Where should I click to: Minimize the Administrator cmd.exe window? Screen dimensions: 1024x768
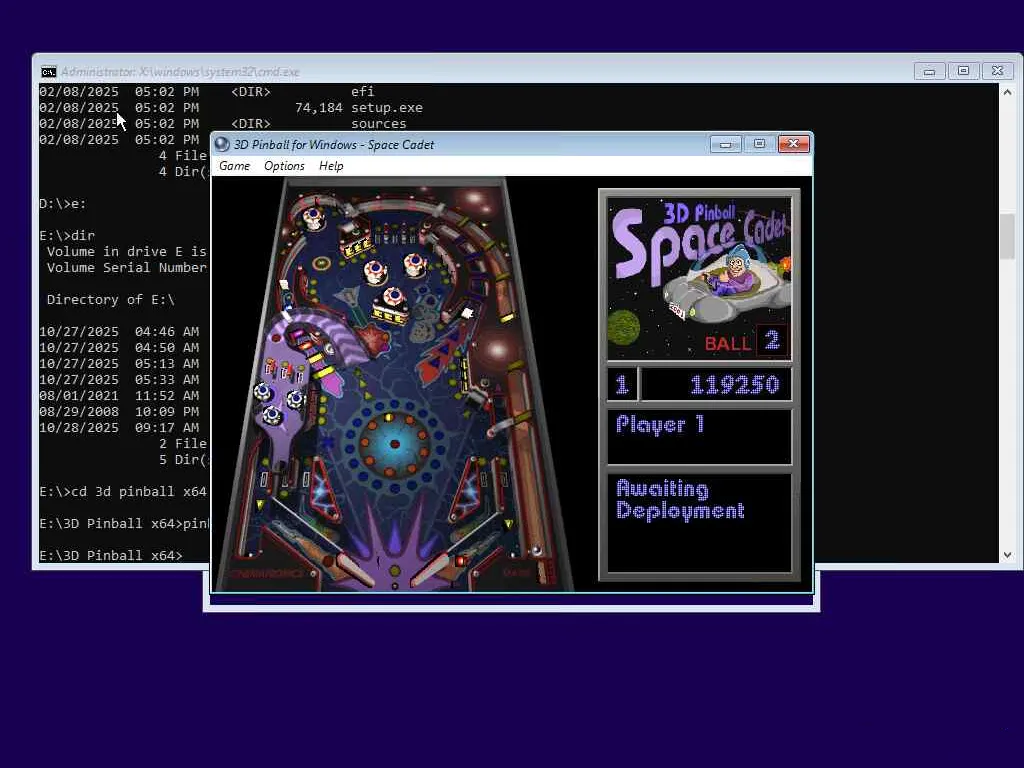929,71
